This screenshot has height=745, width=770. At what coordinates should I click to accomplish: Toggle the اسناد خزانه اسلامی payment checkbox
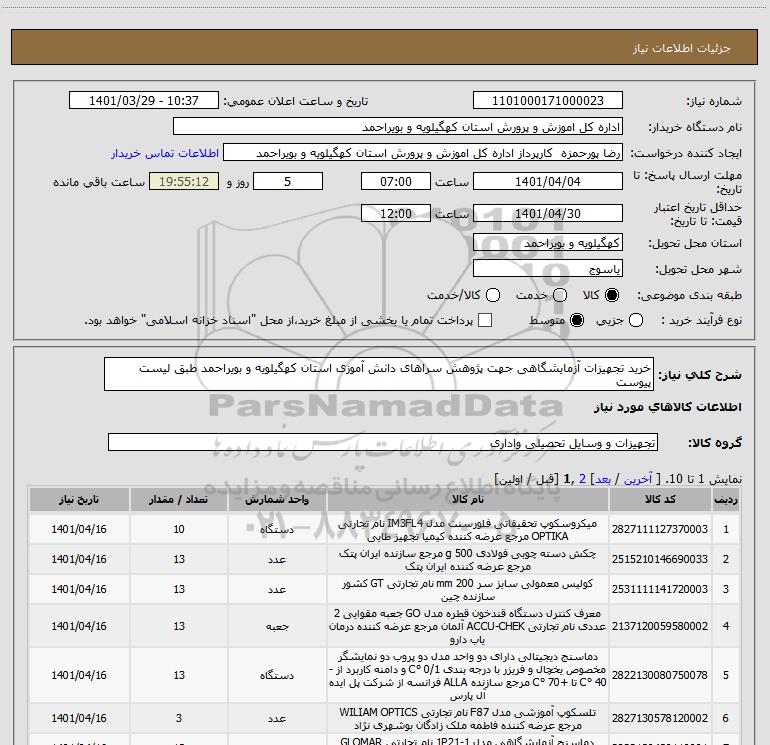[x=485, y=320]
